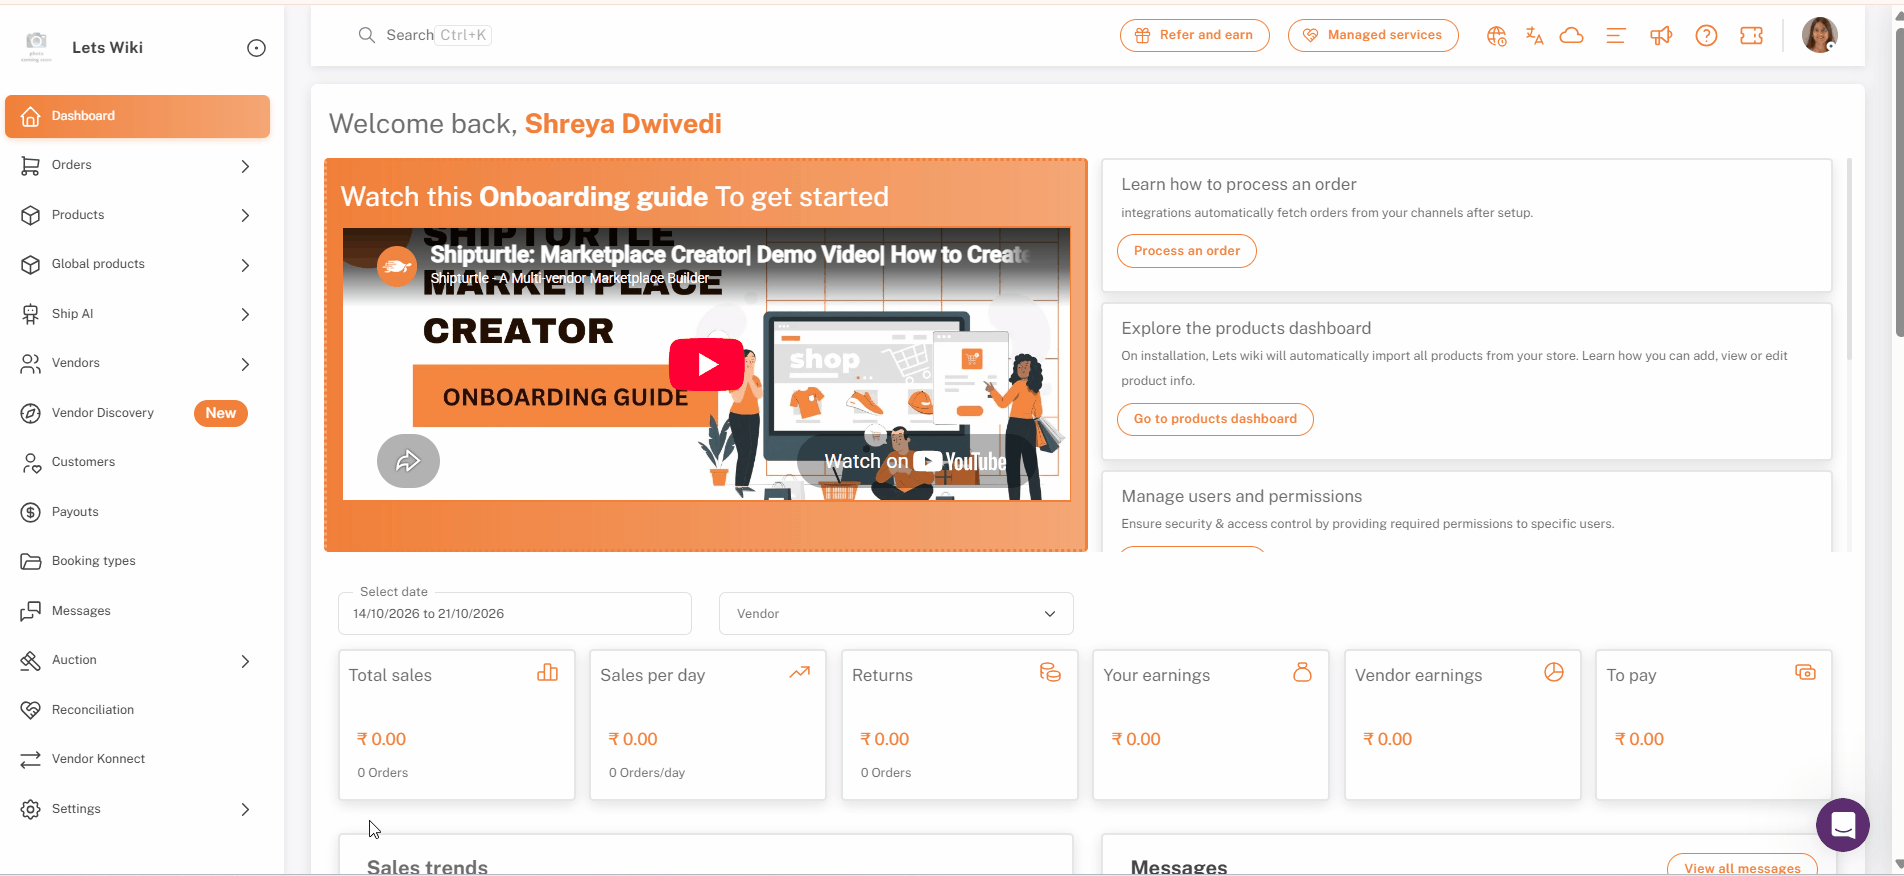This screenshot has width=1904, height=876.
Task: Open the Products menu
Action: point(137,215)
